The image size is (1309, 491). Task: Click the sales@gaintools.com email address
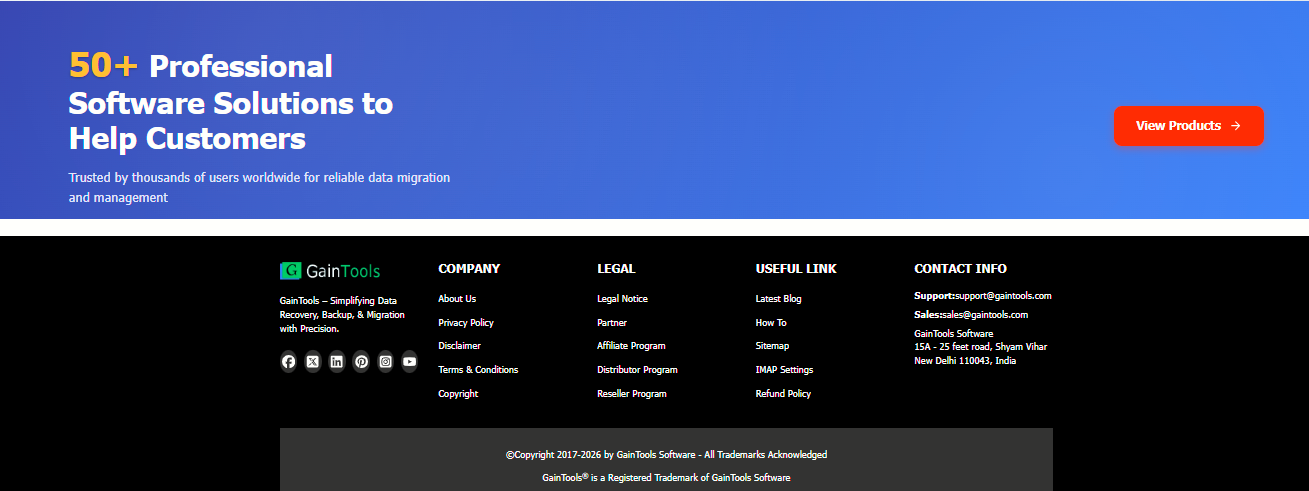pyautogui.click(x=985, y=315)
